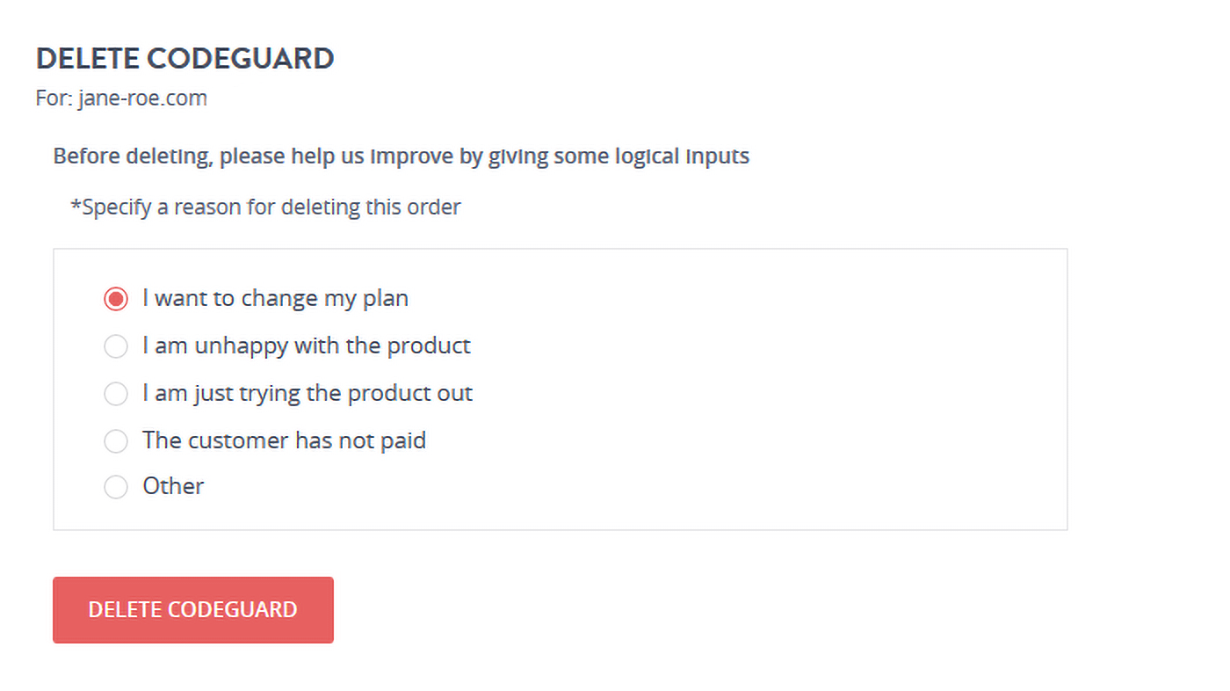The width and height of the screenshot is (1230, 691).
Task: Select the 'I want to change my plan' radio button
Action: [x=116, y=299]
